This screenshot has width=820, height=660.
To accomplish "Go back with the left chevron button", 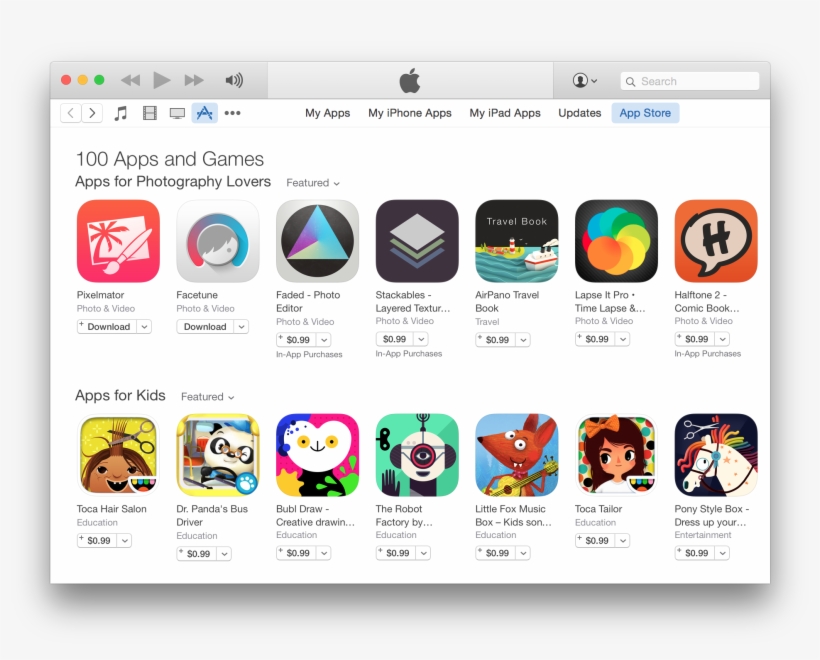I will point(71,113).
